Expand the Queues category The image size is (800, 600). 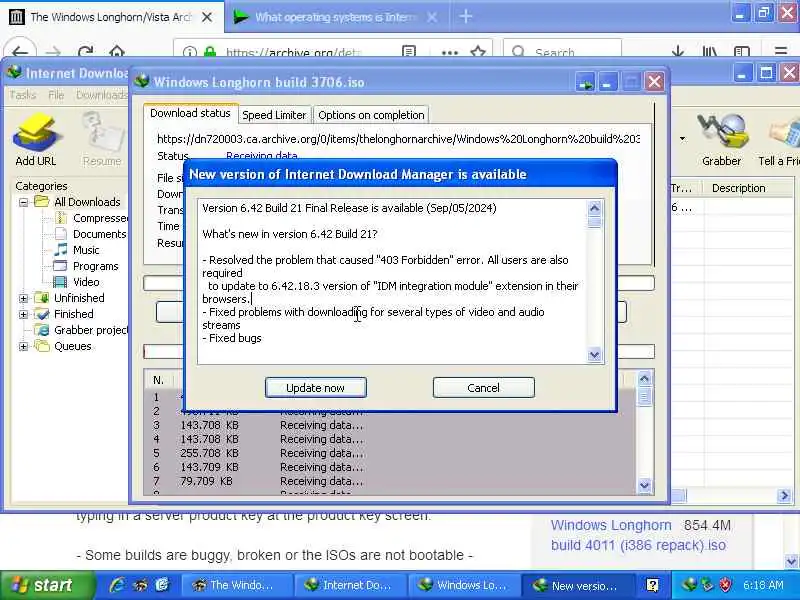tap(23, 346)
